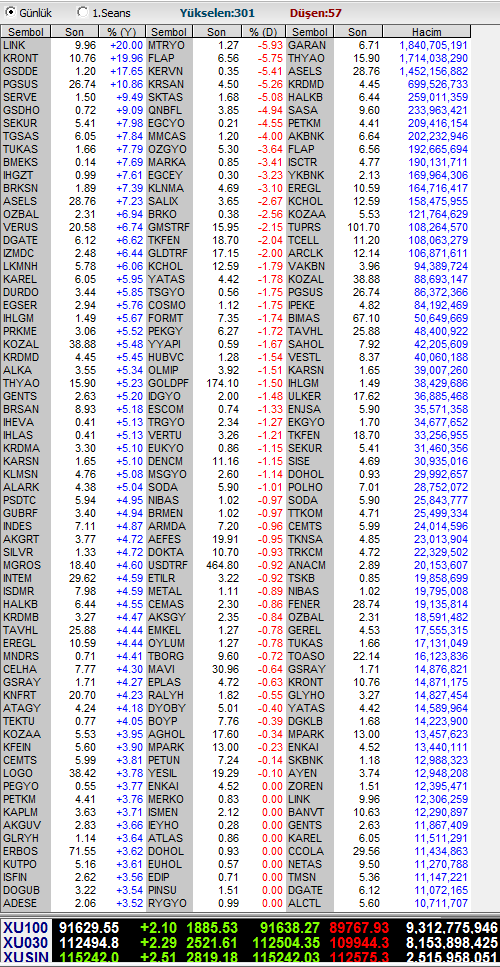
Task: Click the Düşen:57 counter
Action: [316, 13]
